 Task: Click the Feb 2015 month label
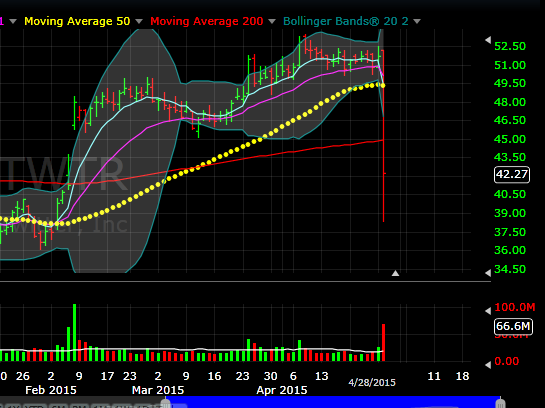point(51,390)
